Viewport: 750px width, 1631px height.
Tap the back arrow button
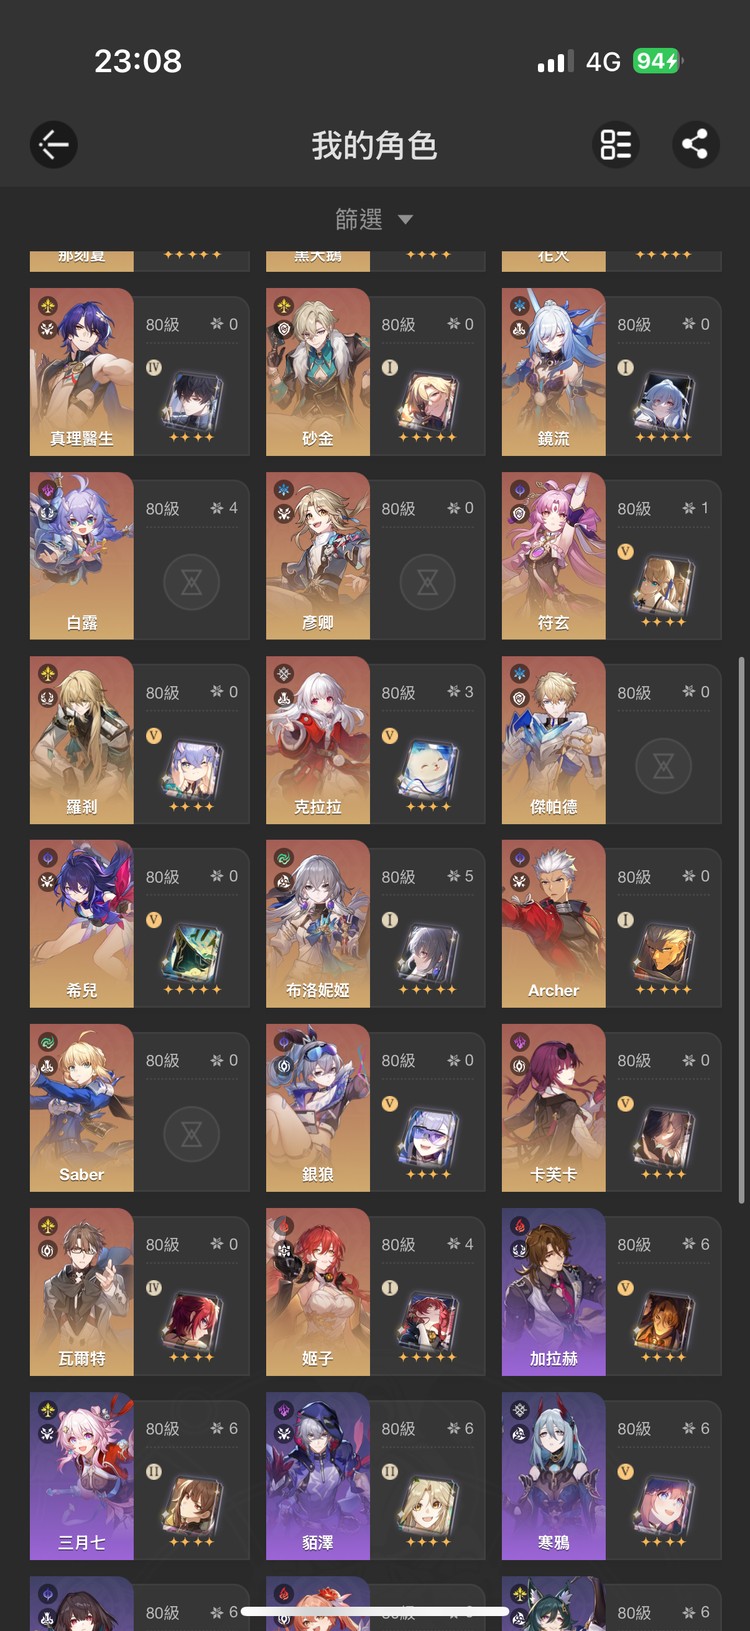point(54,145)
